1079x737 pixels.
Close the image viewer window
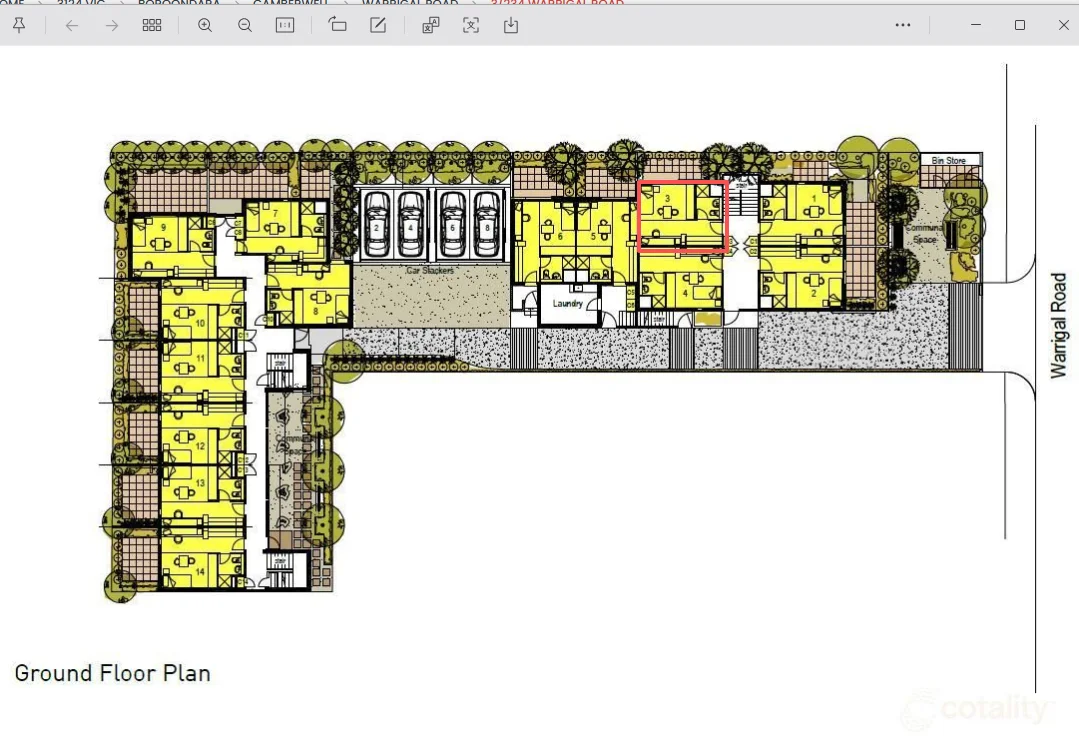tap(1063, 25)
